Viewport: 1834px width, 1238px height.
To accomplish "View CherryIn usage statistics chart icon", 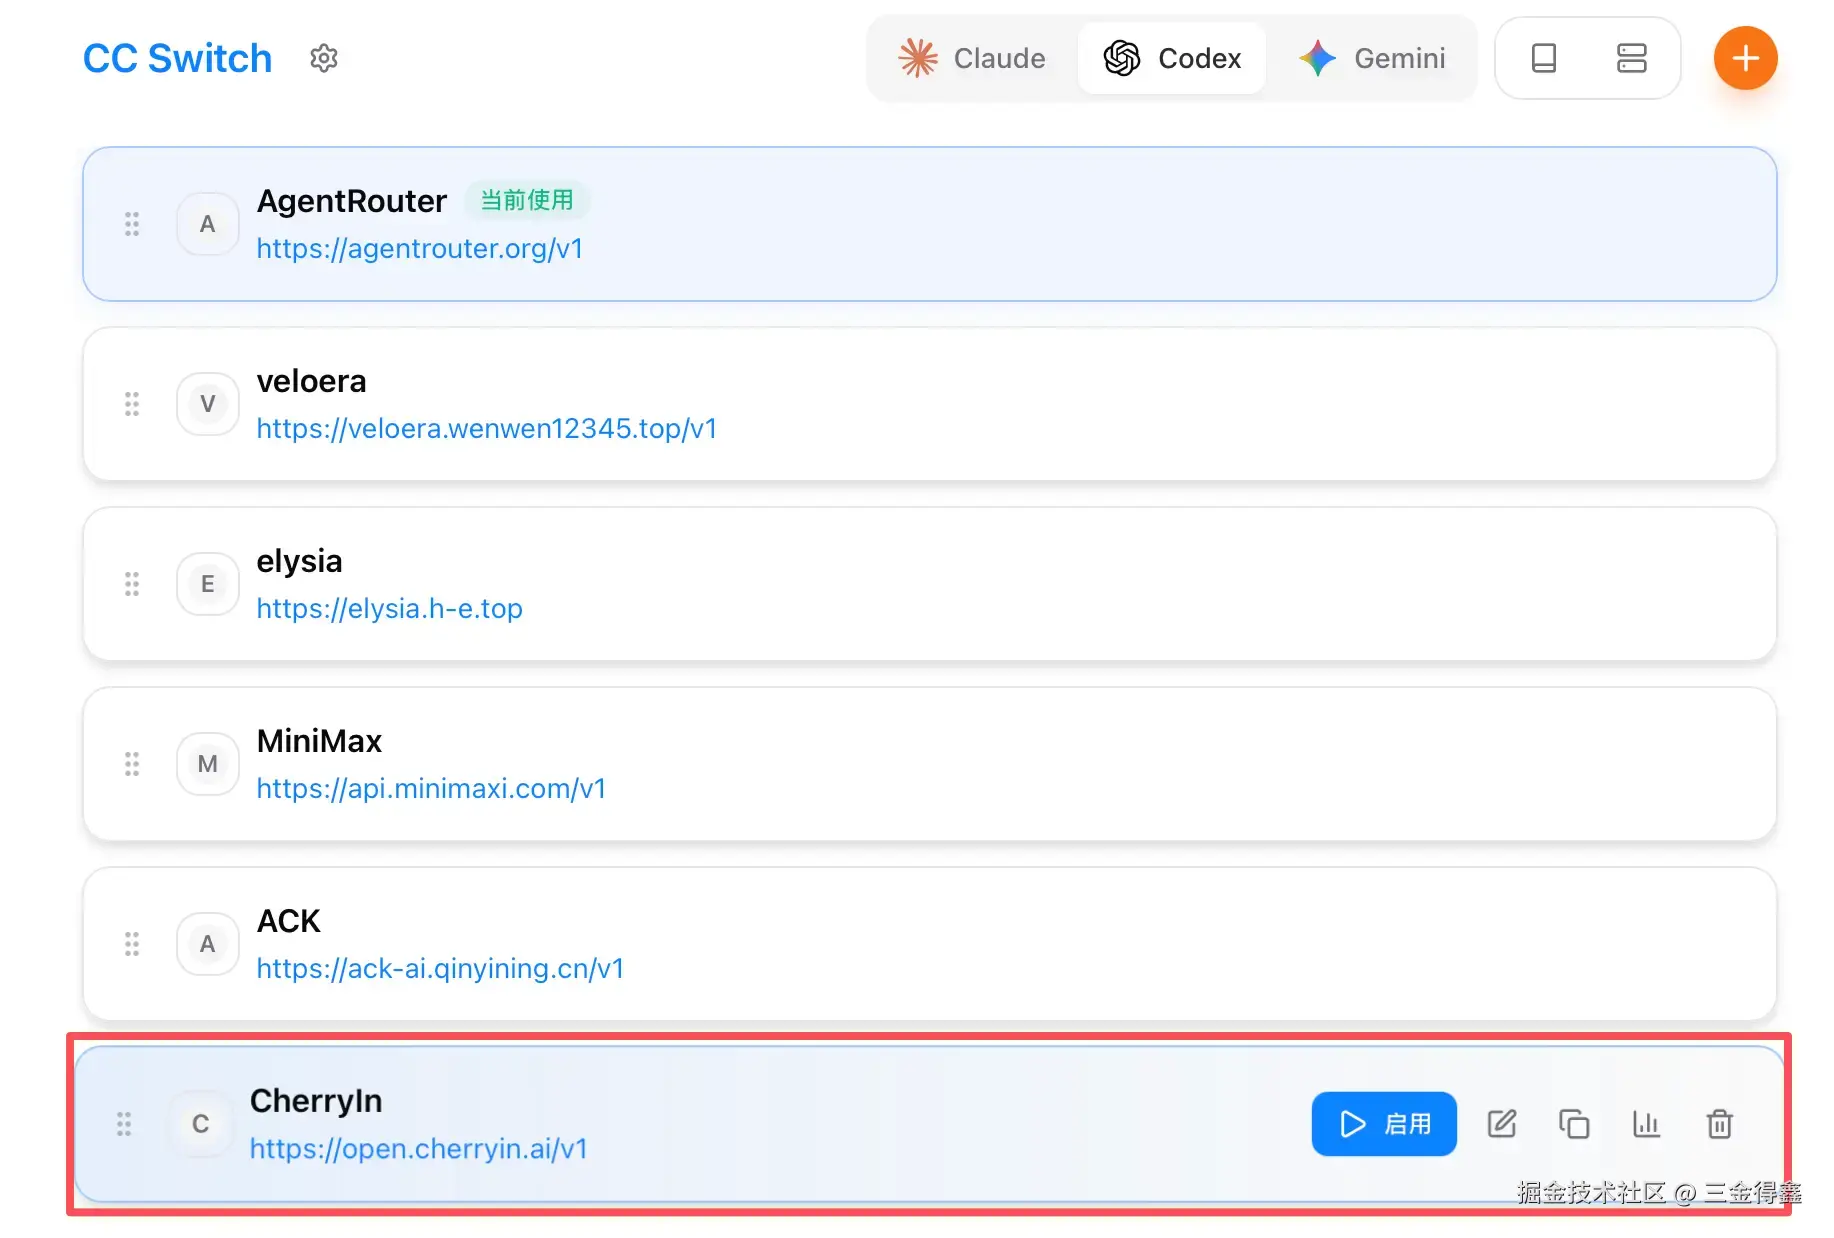I will coord(1646,1124).
